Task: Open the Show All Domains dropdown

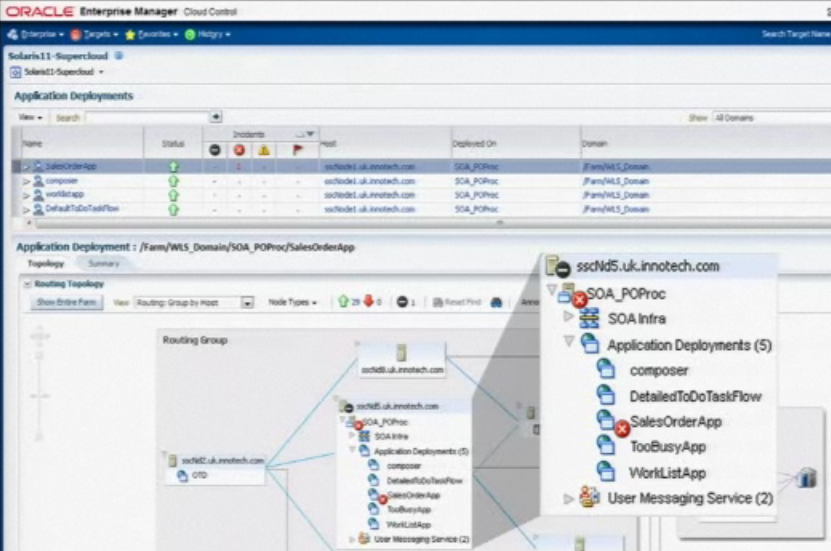Action: tap(771, 118)
